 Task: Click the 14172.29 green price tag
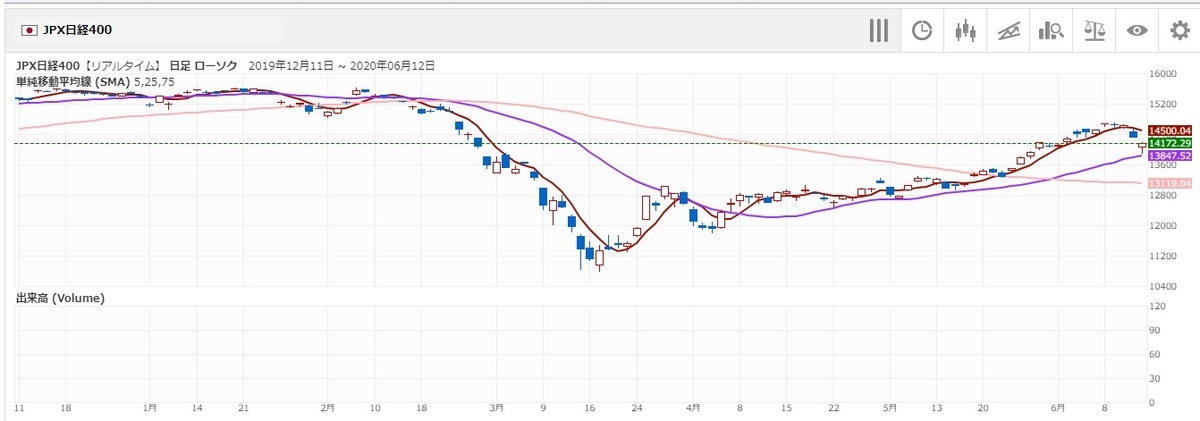pos(1169,144)
